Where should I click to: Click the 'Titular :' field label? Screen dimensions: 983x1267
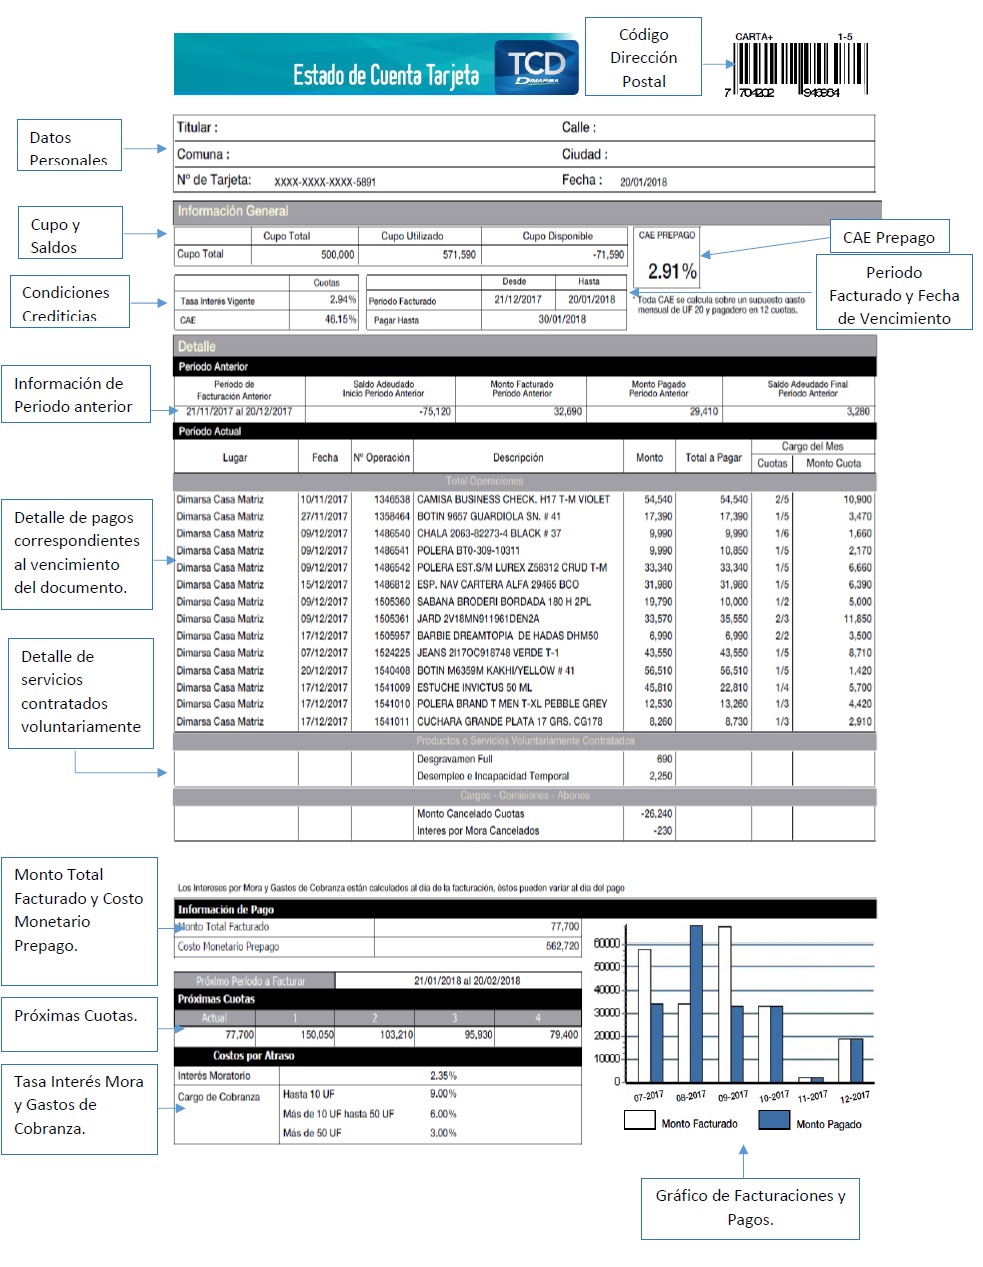197,127
